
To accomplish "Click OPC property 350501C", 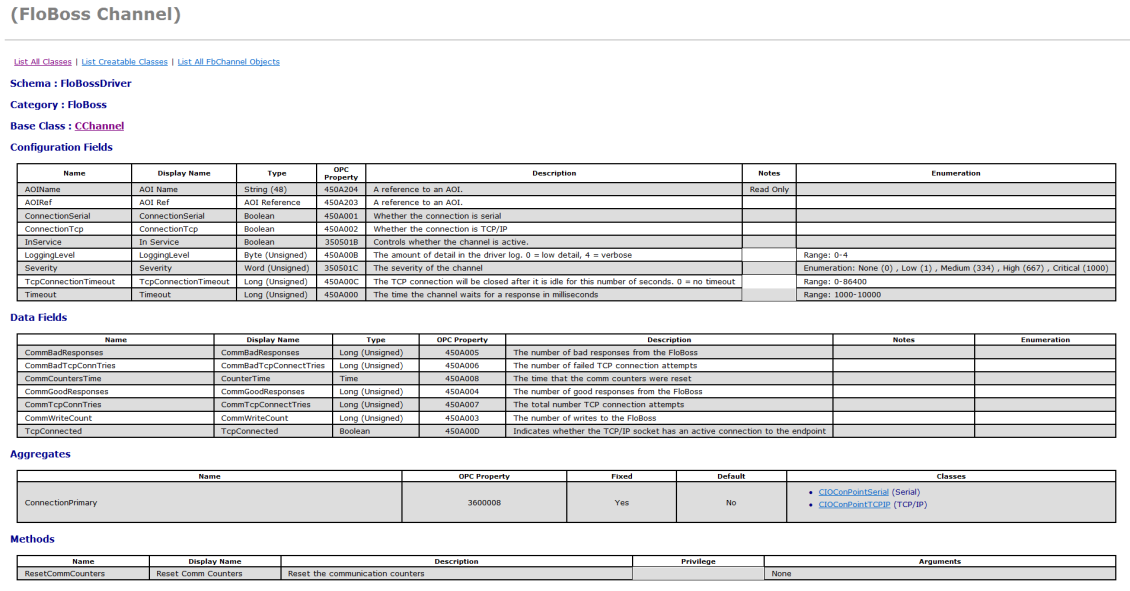I will [341, 268].
